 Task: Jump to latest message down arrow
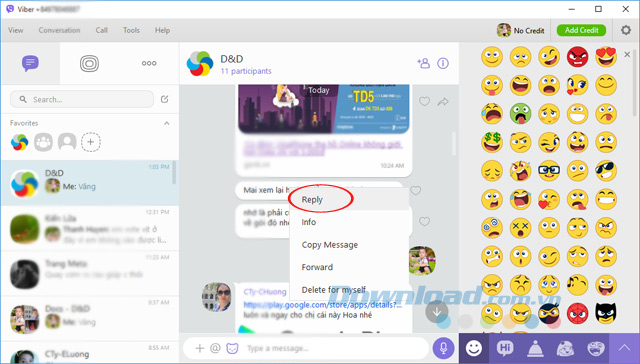tap(437, 312)
